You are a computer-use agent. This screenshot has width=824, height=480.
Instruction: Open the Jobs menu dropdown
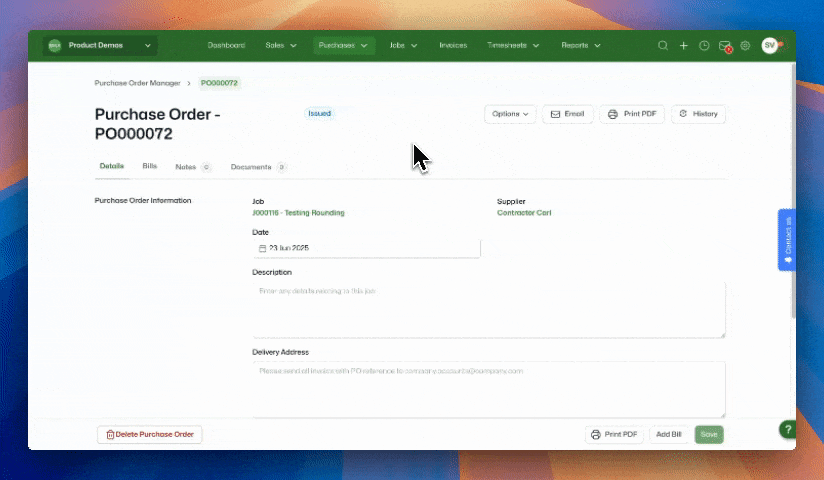(403, 46)
